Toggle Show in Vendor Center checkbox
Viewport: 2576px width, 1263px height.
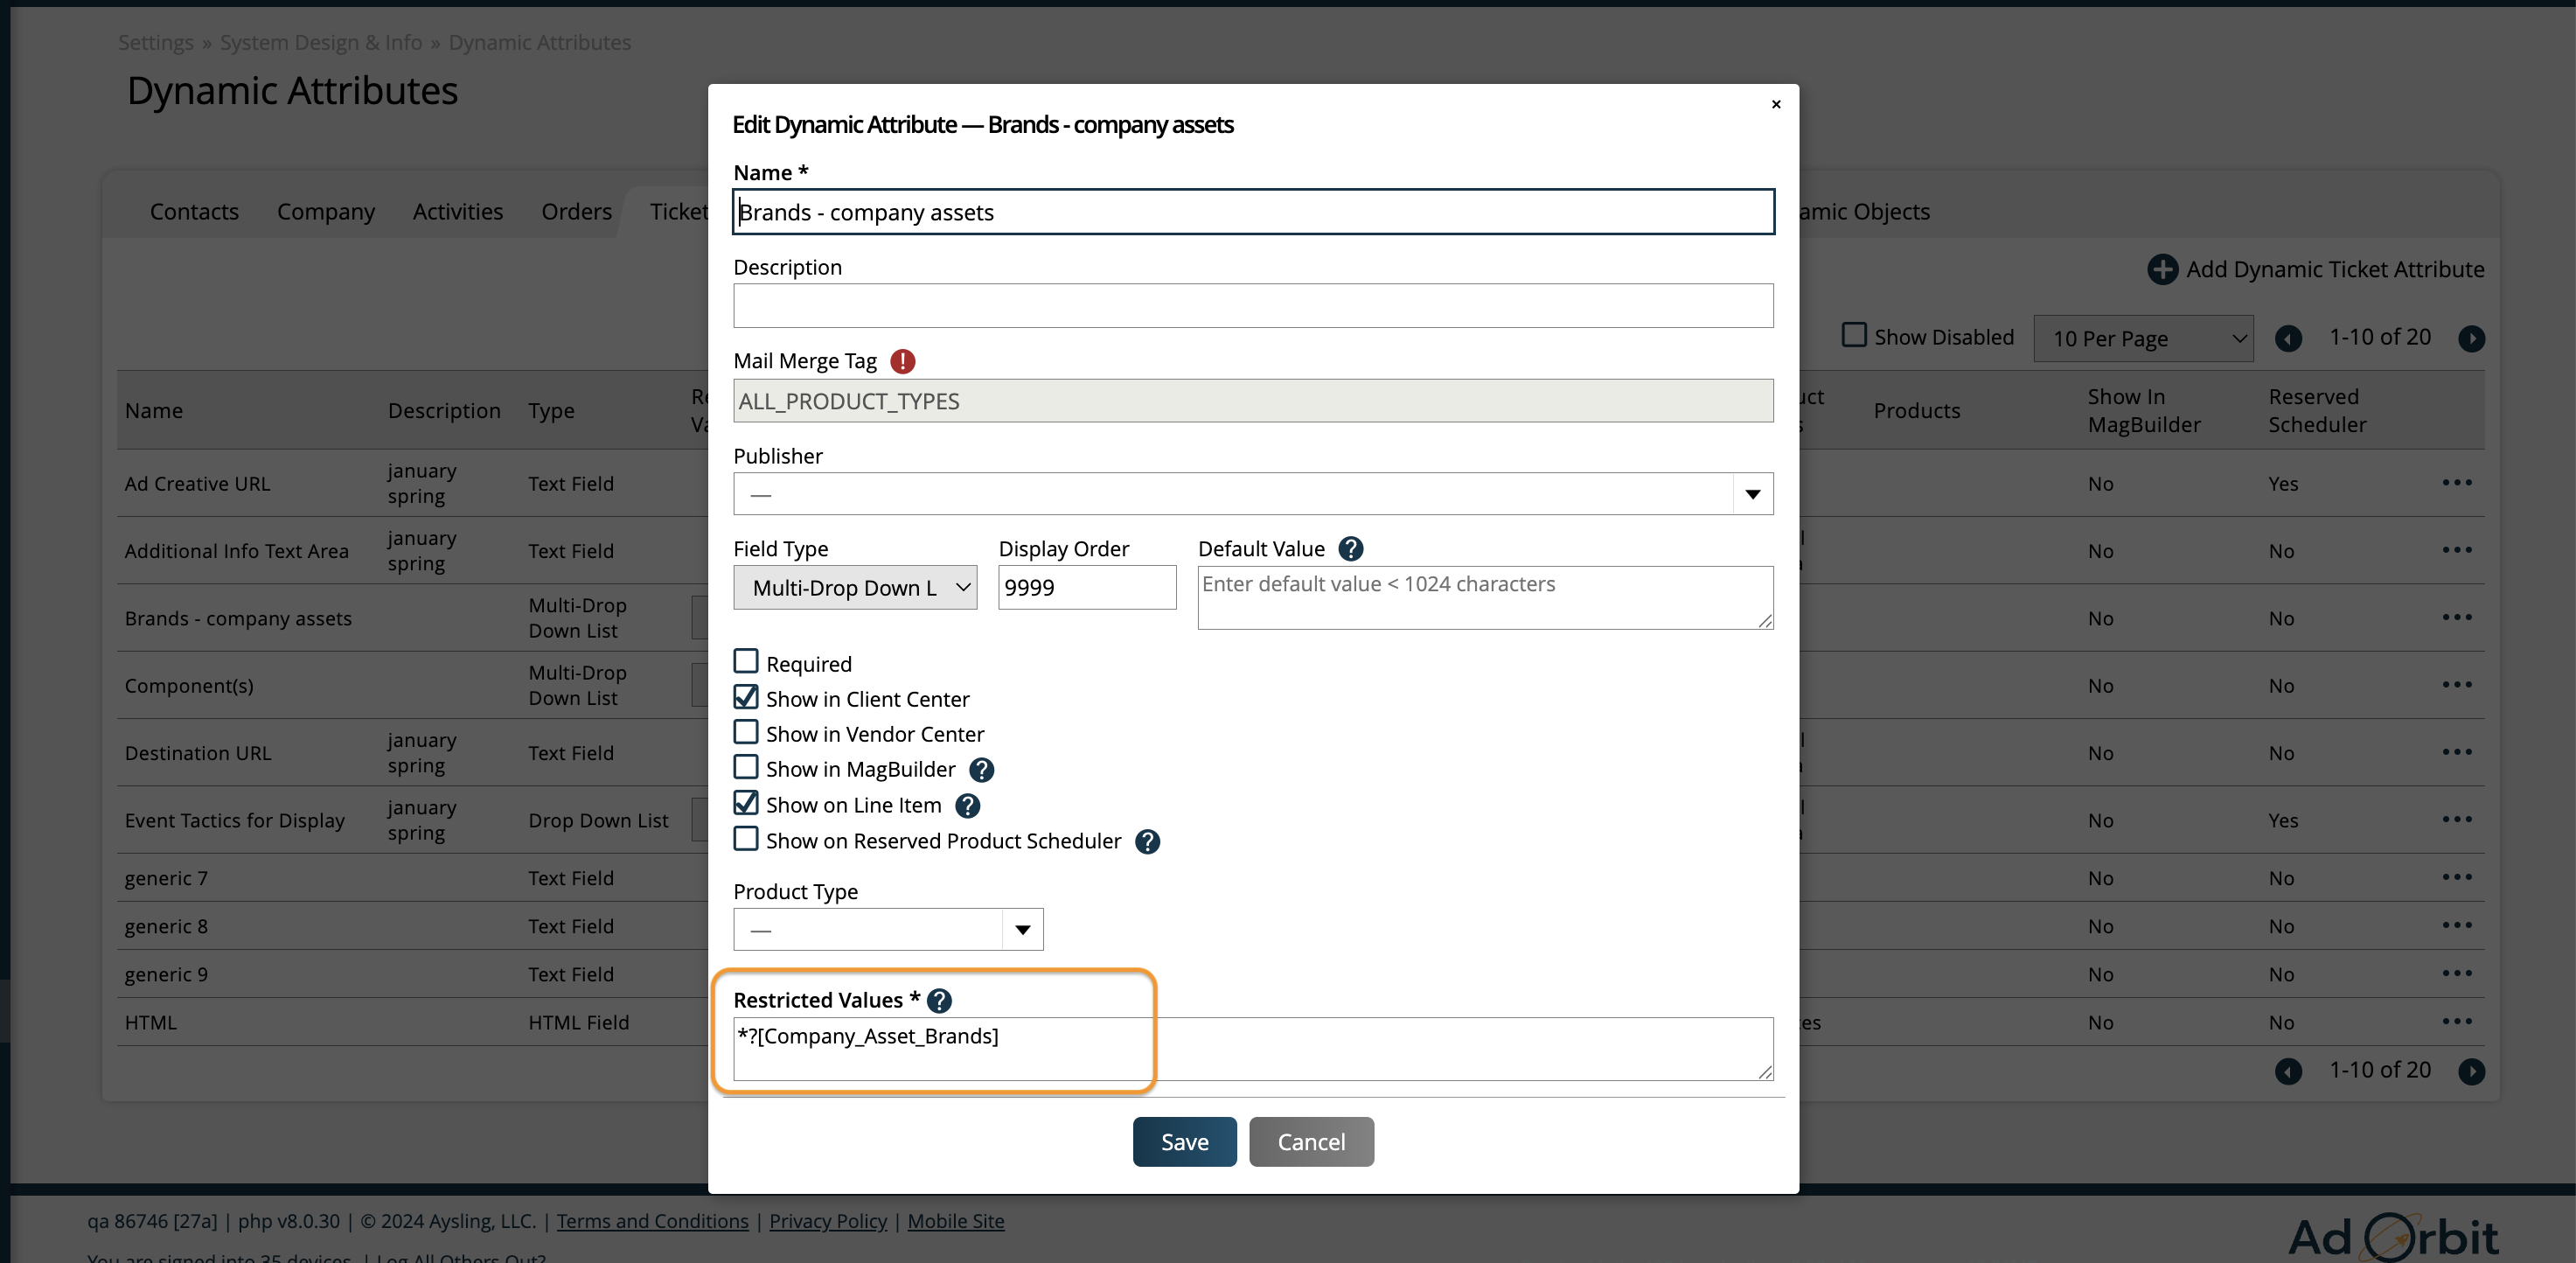(746, 732)
